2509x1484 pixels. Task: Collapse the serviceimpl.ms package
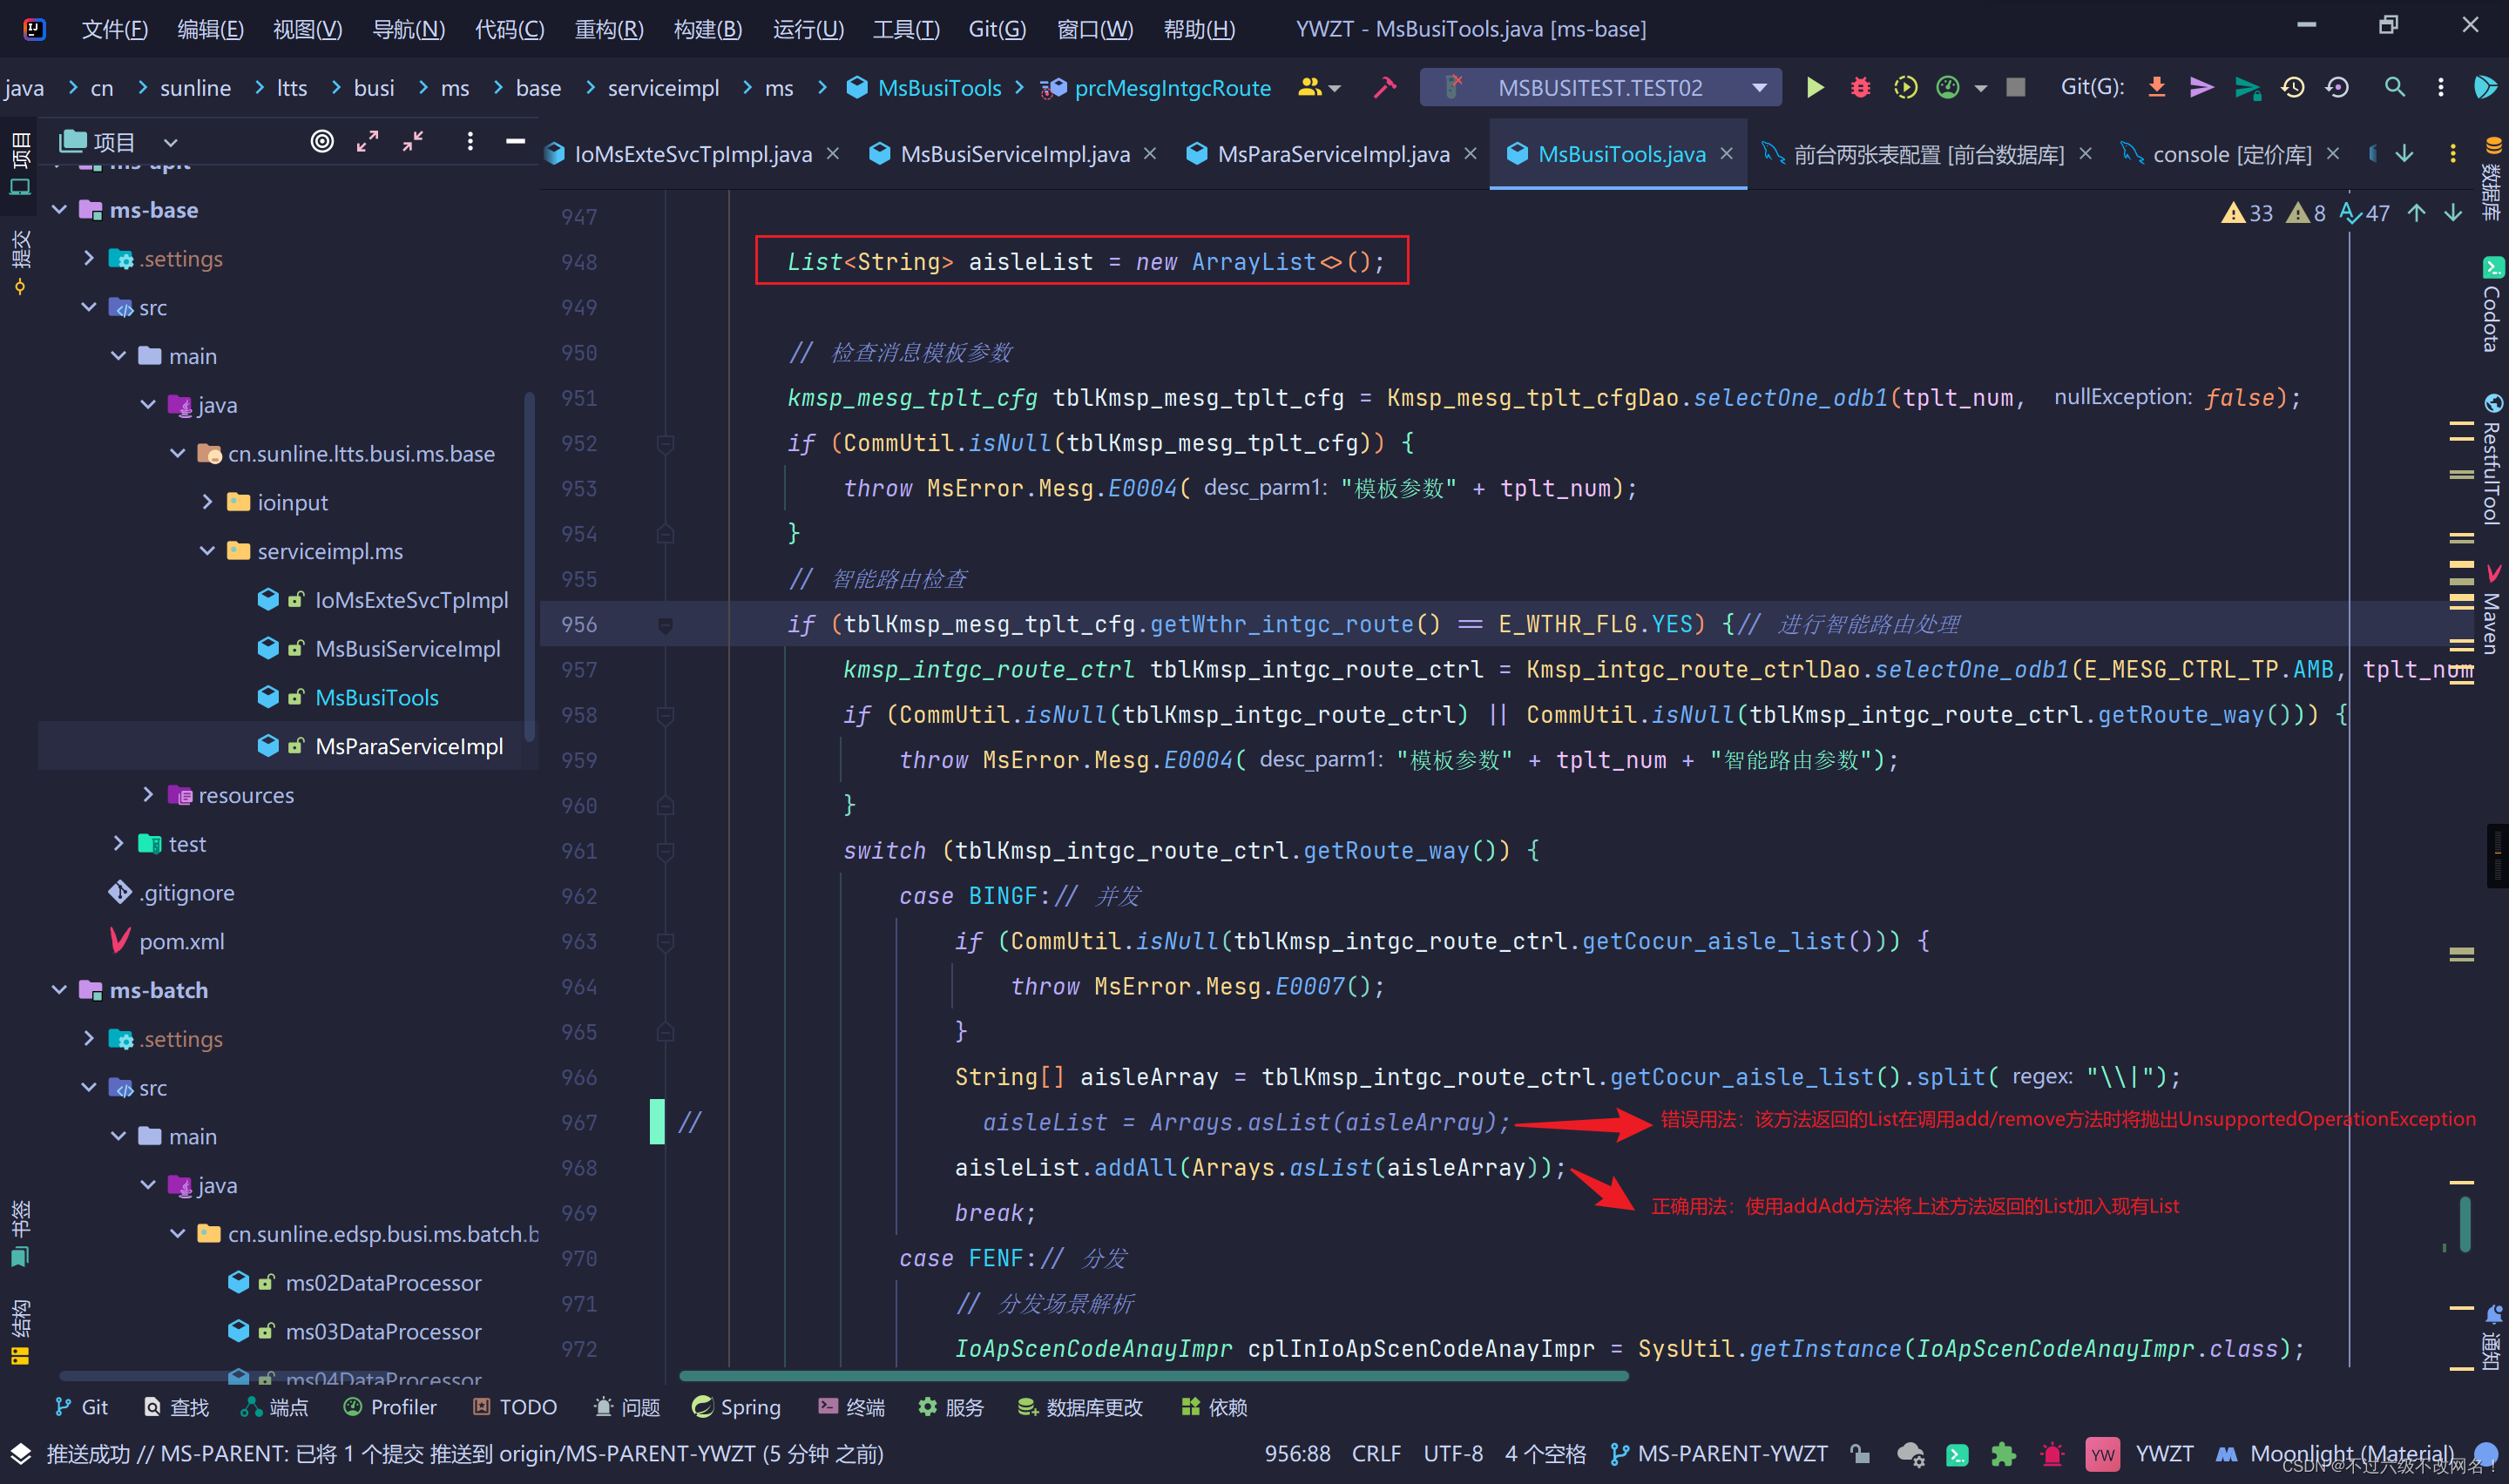(207, 551)
